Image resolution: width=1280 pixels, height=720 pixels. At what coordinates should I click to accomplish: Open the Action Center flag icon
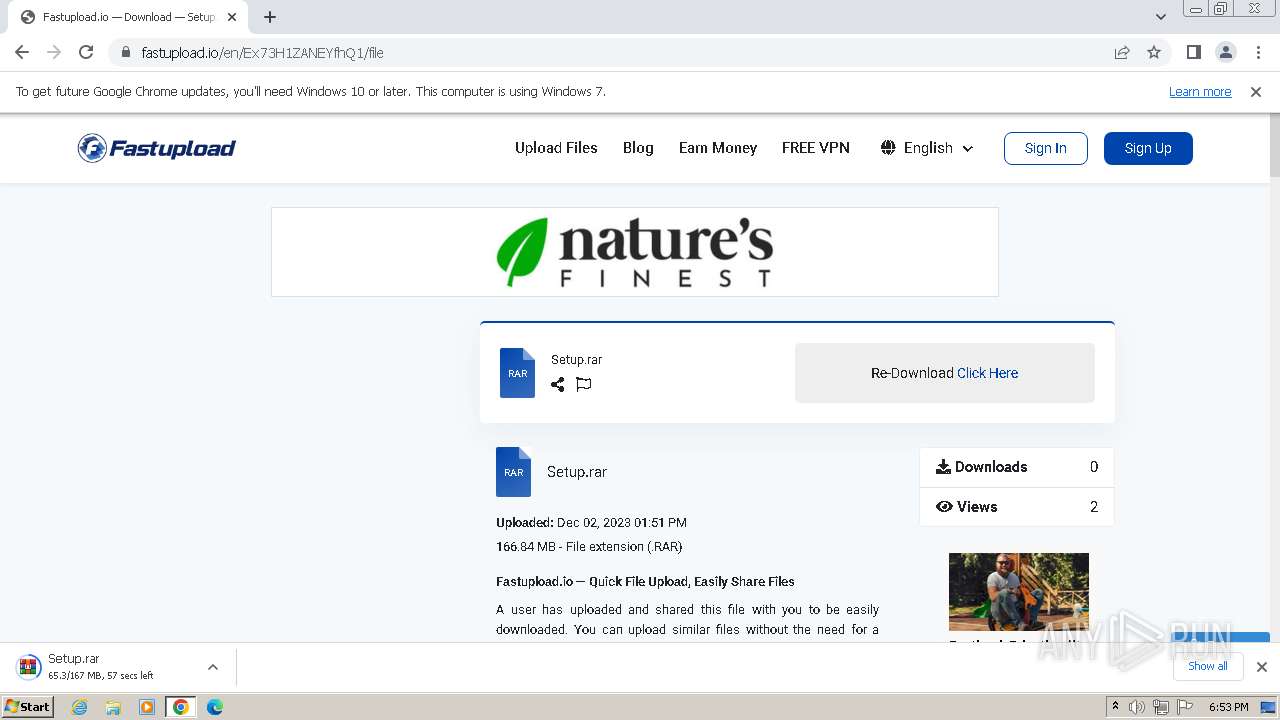point(1184,707)
